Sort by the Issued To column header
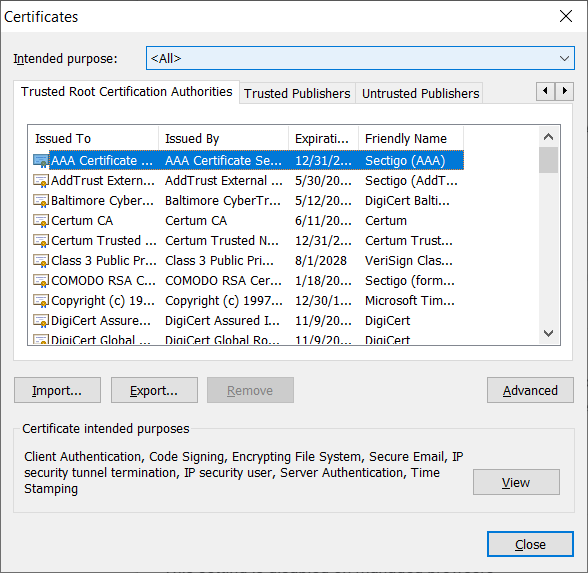This screenshot has height=573, width=588. pos(93,138)
